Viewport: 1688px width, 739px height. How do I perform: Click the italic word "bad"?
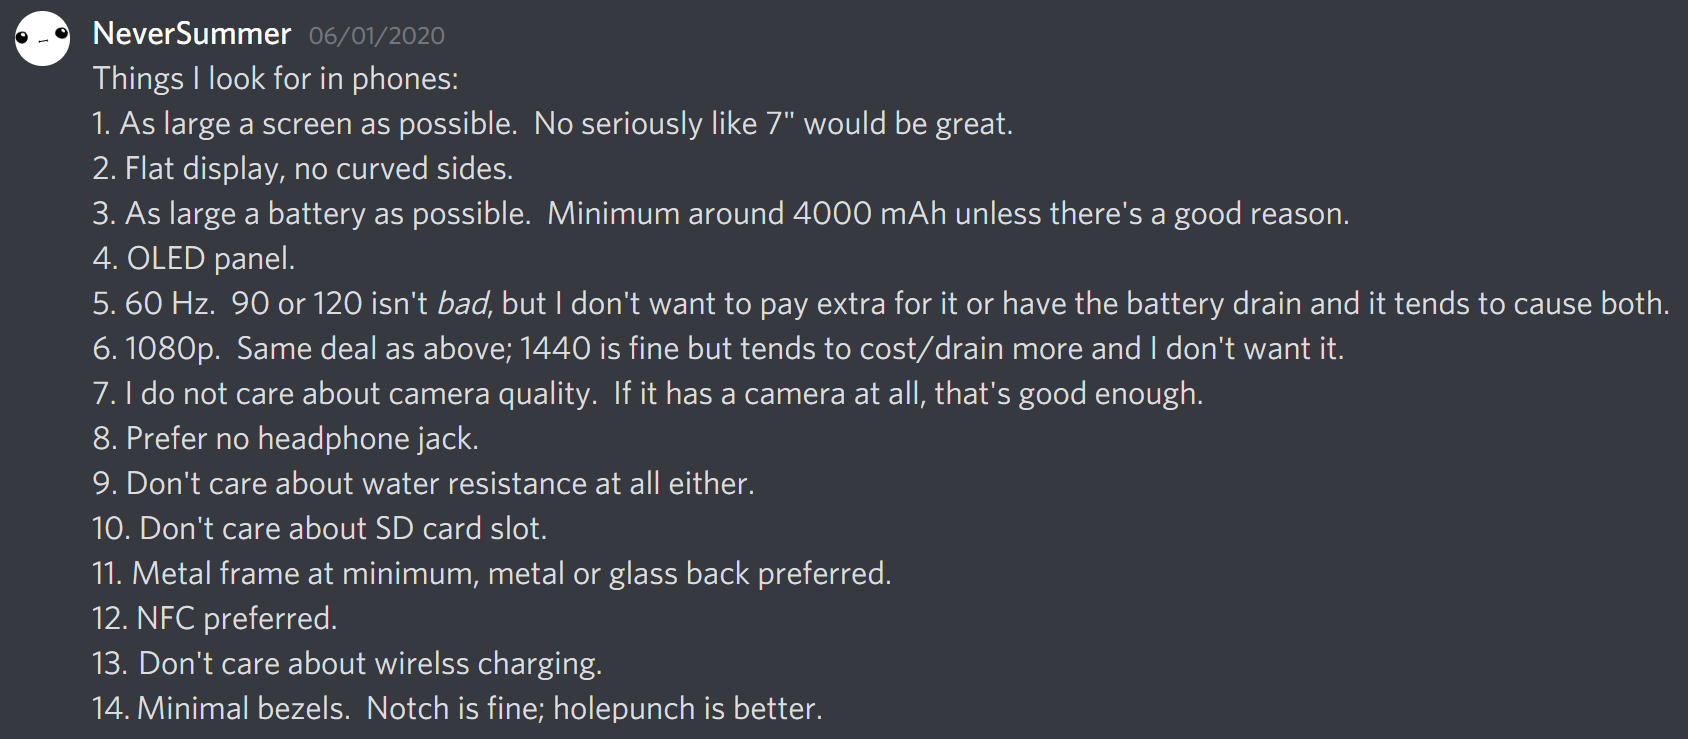[x=463, y=304]
